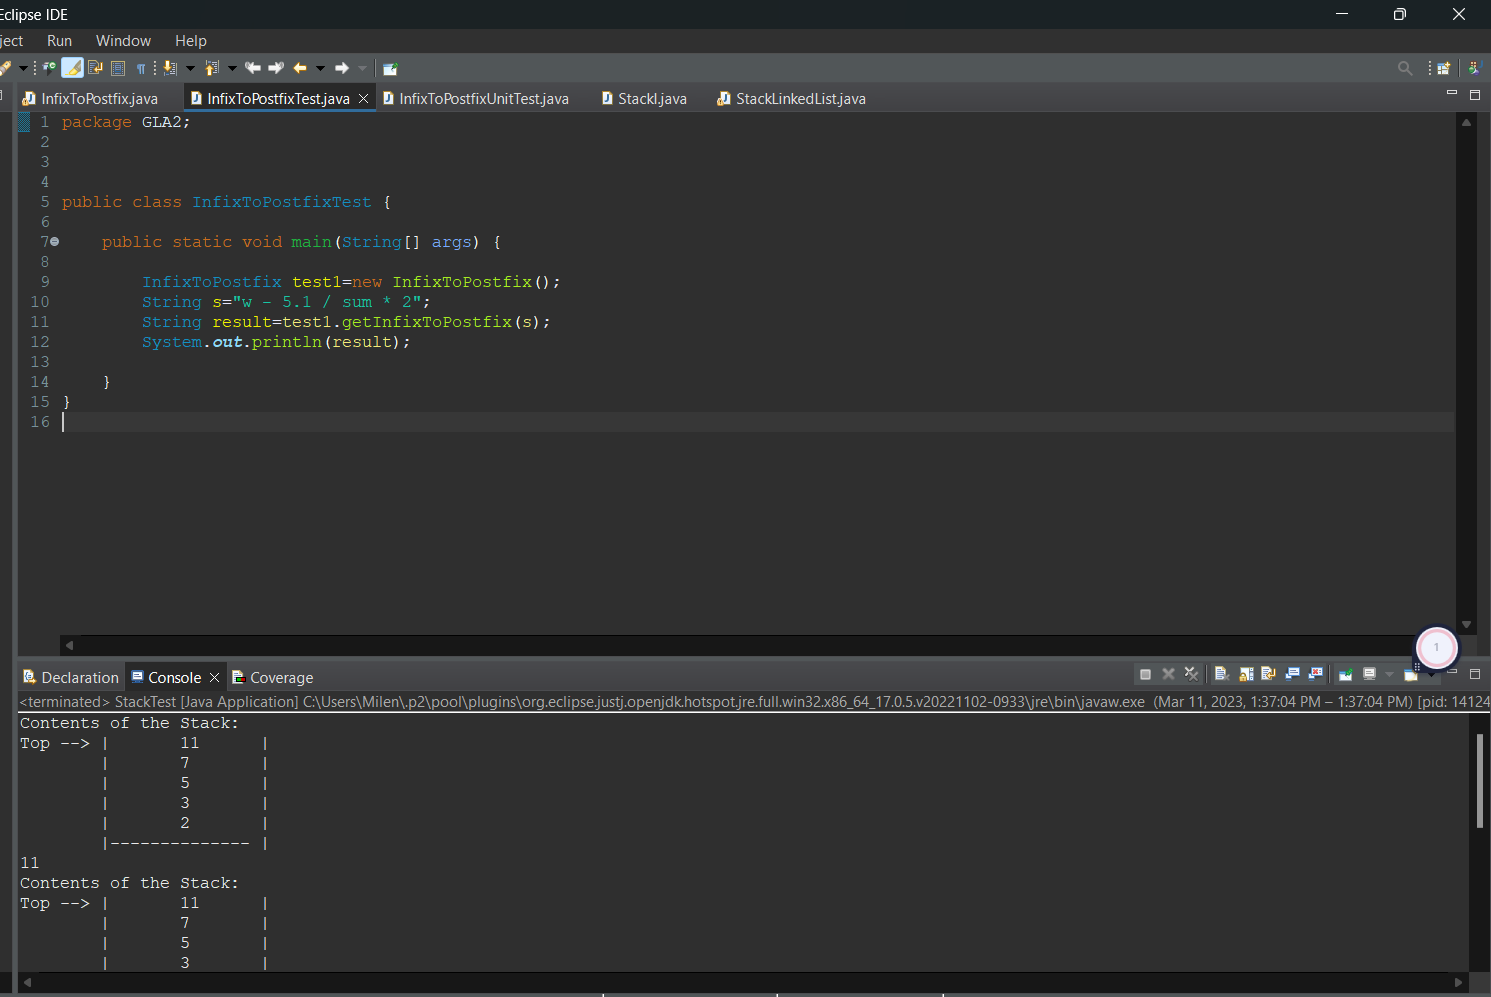Open the Back history dropdown arrow
This screenshot has height=997, width=1491.
(x=320, y=68)
